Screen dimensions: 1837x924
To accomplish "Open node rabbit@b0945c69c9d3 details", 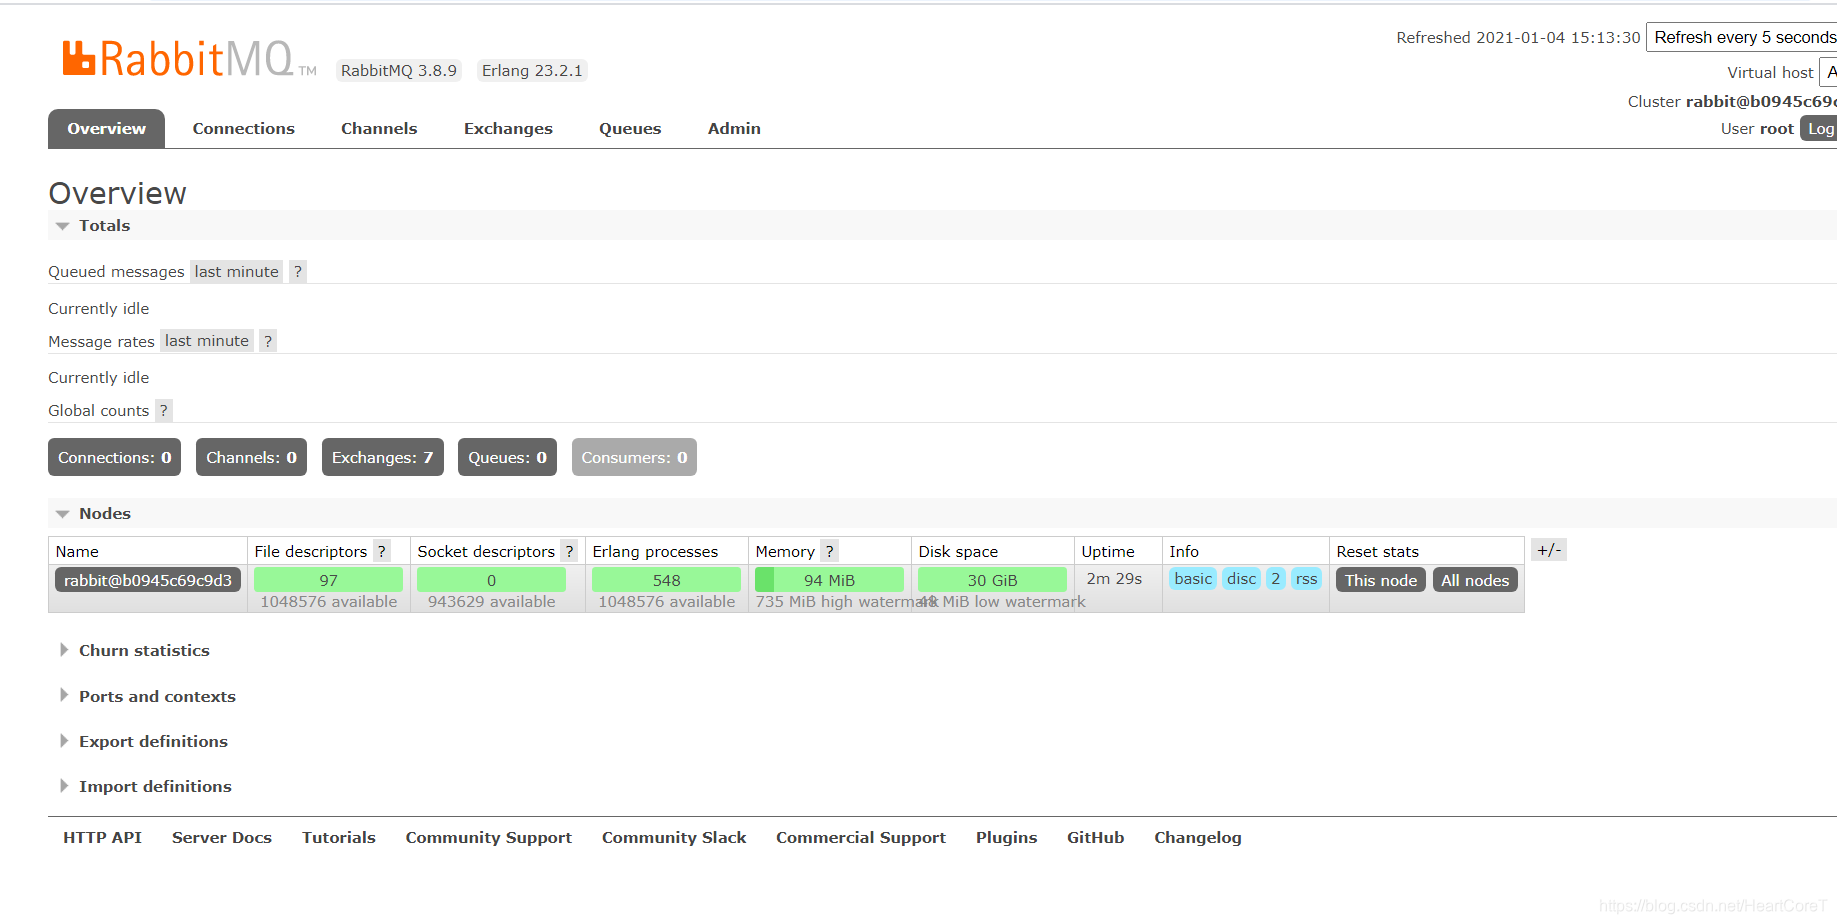I will point(148,580).
